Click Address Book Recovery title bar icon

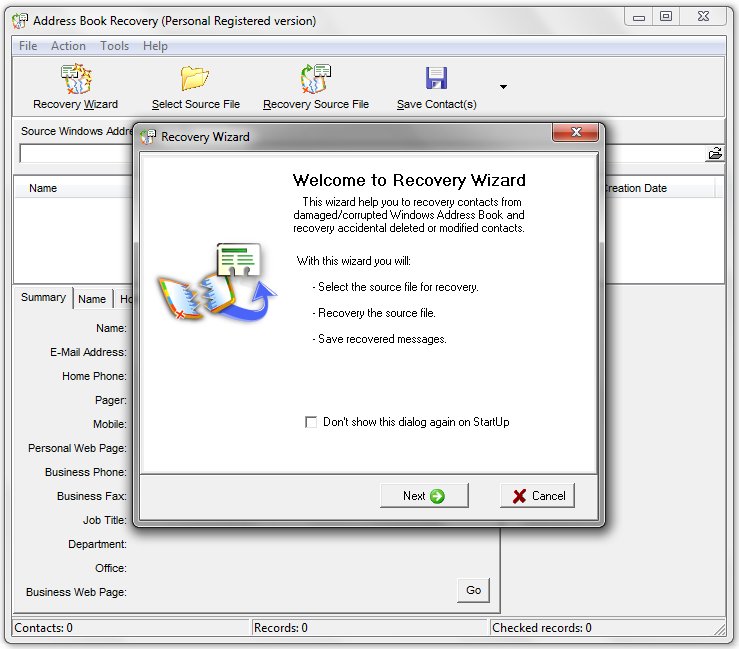pos(20,21)
